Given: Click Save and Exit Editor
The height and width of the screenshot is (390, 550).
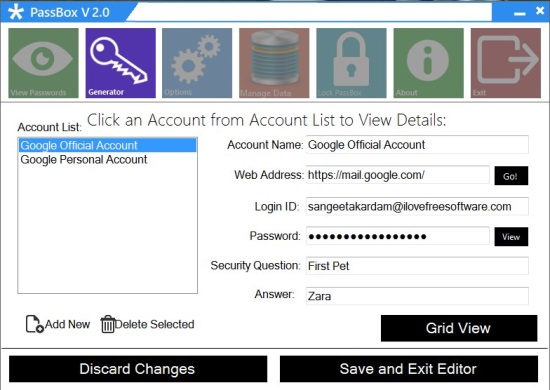Looking at the screenshot, I should point(409,369).
